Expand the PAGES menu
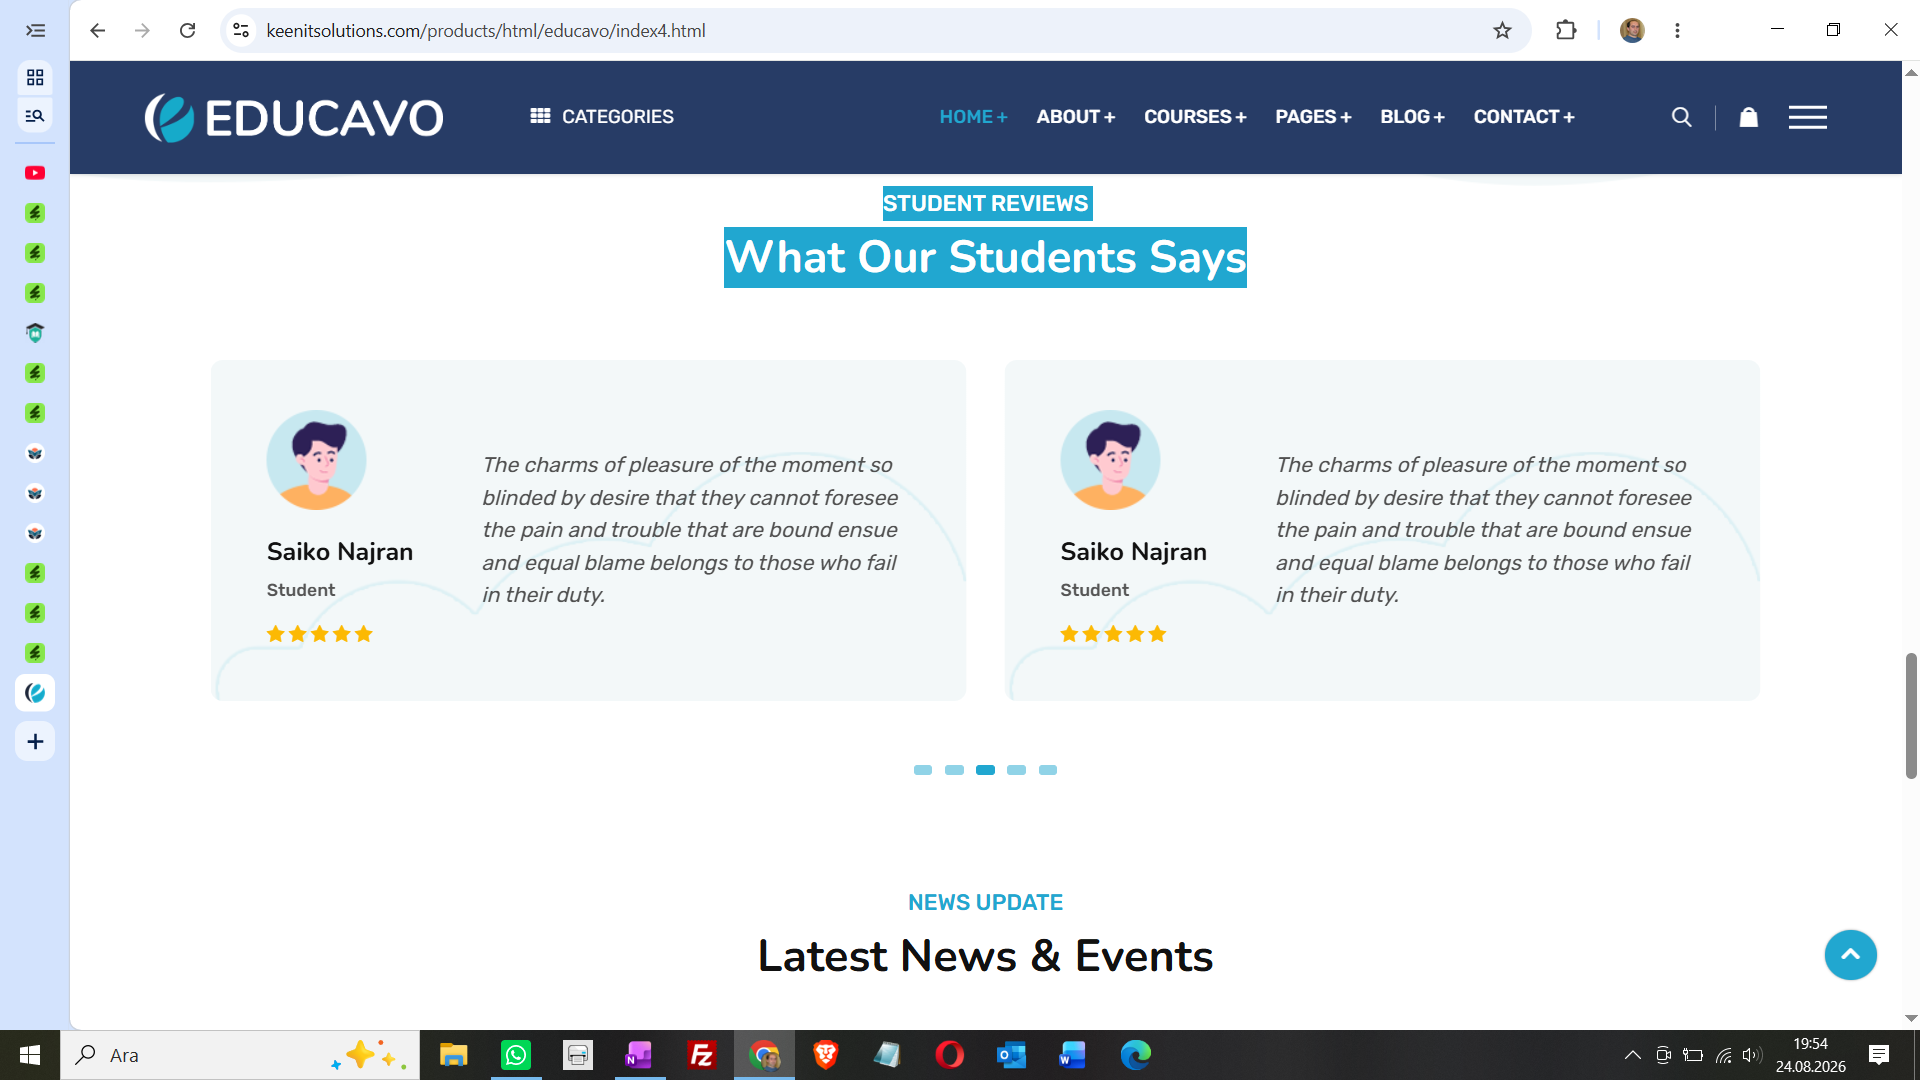The height and width of the screenshot is (1080, 1920). pos(1313,117)
